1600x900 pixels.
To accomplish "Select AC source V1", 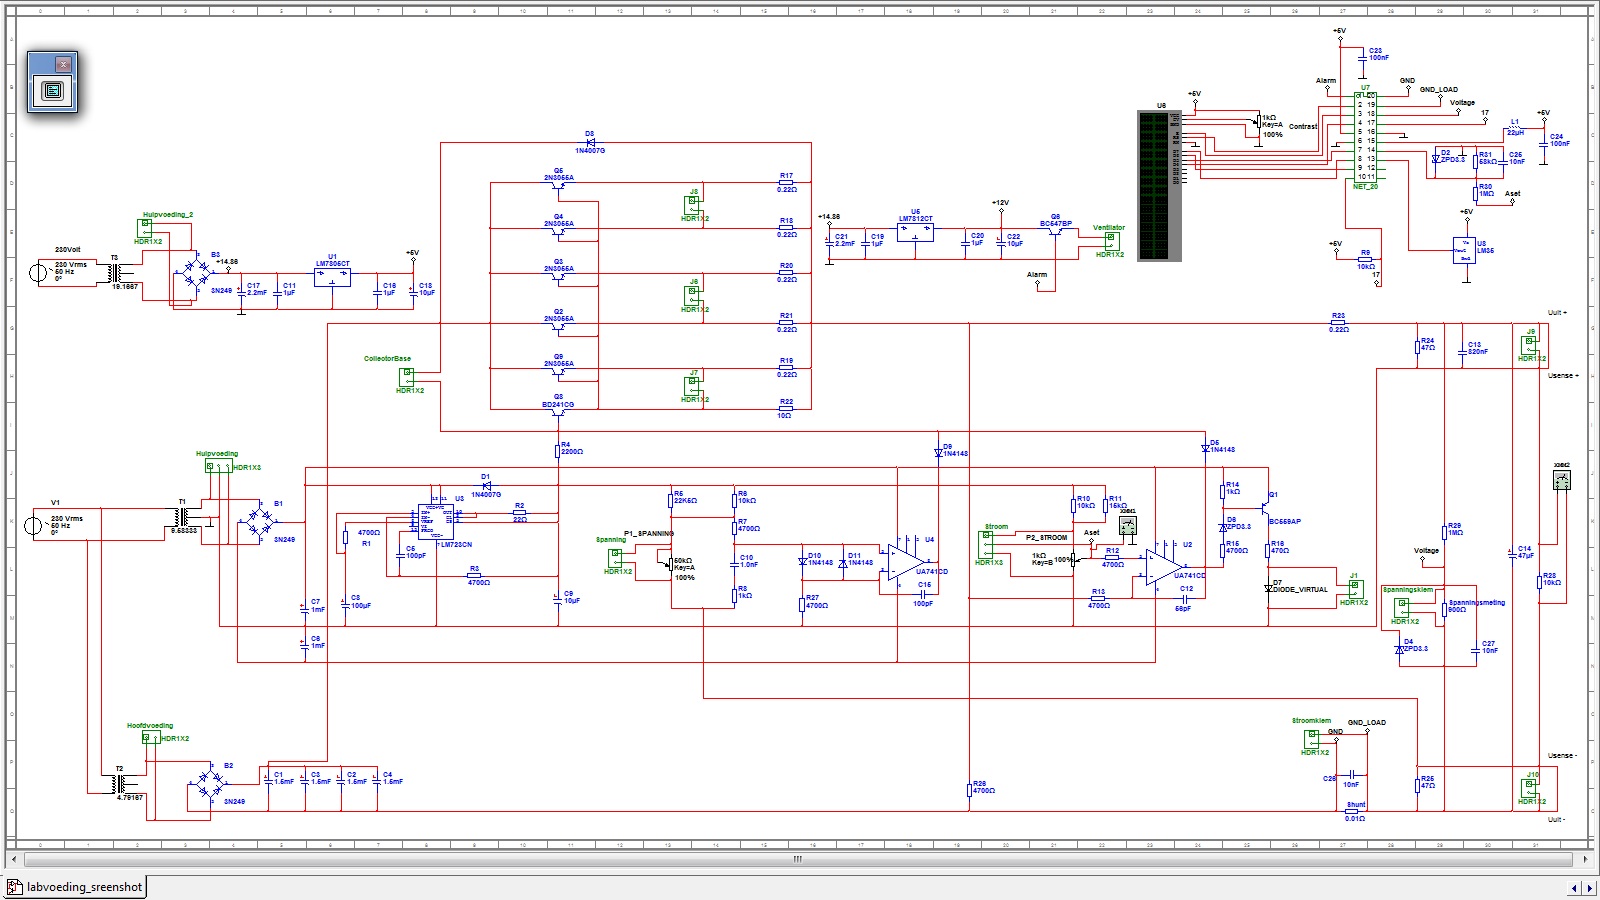I will point(34,524).
